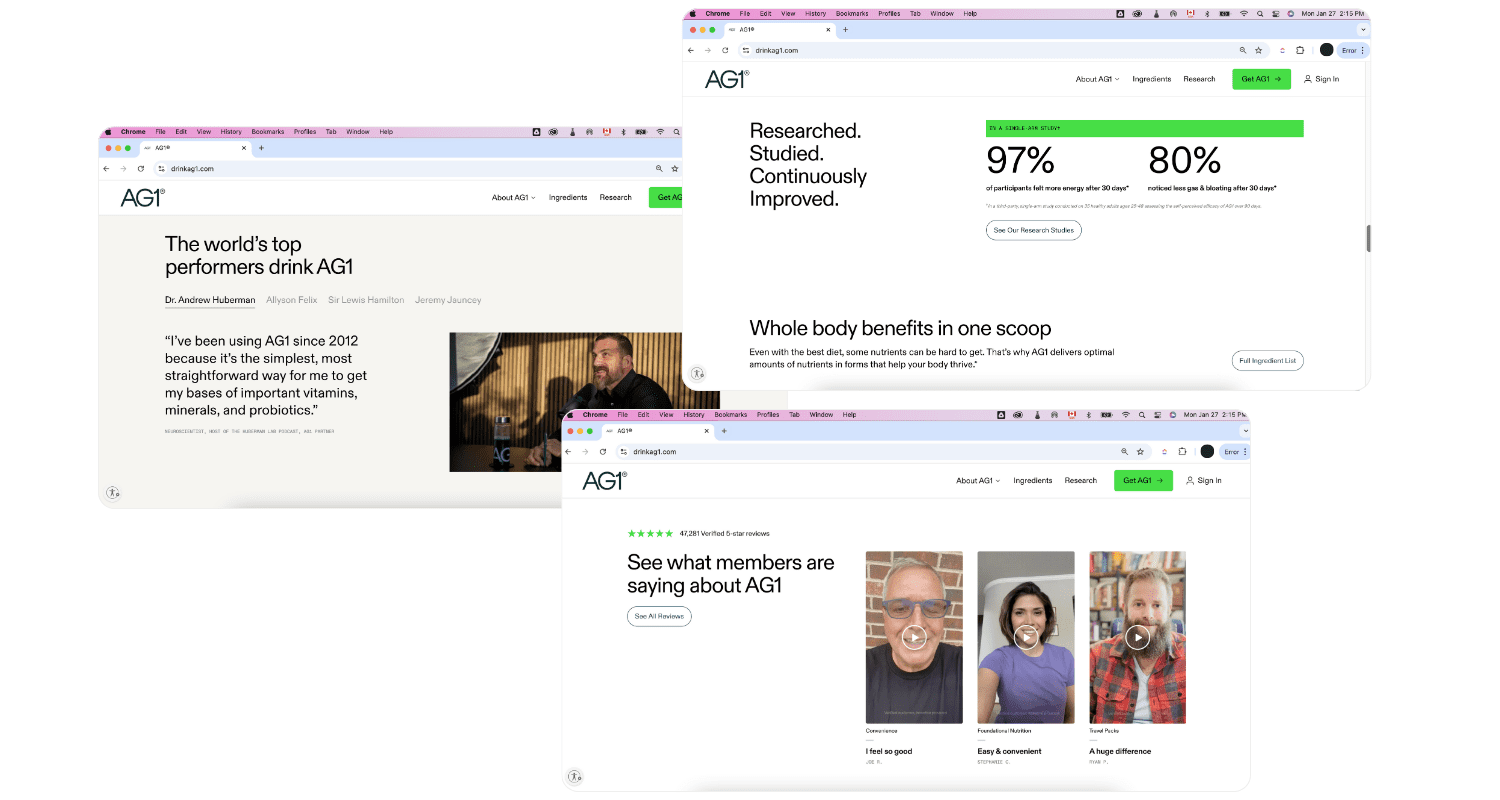1500x800 pixels.
Task: Click accessibility icon in the reviews window
Action: coord(575,776)
